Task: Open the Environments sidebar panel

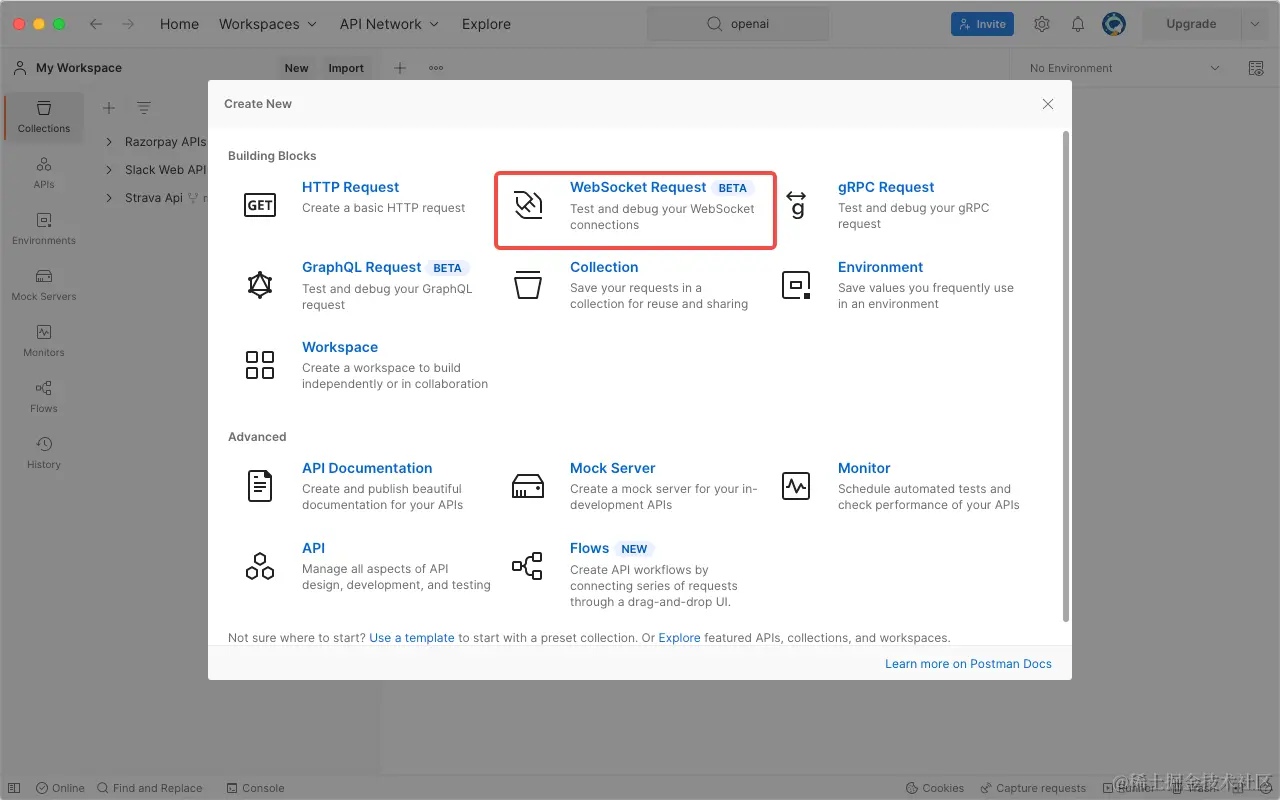Action: tap(44, 228)
